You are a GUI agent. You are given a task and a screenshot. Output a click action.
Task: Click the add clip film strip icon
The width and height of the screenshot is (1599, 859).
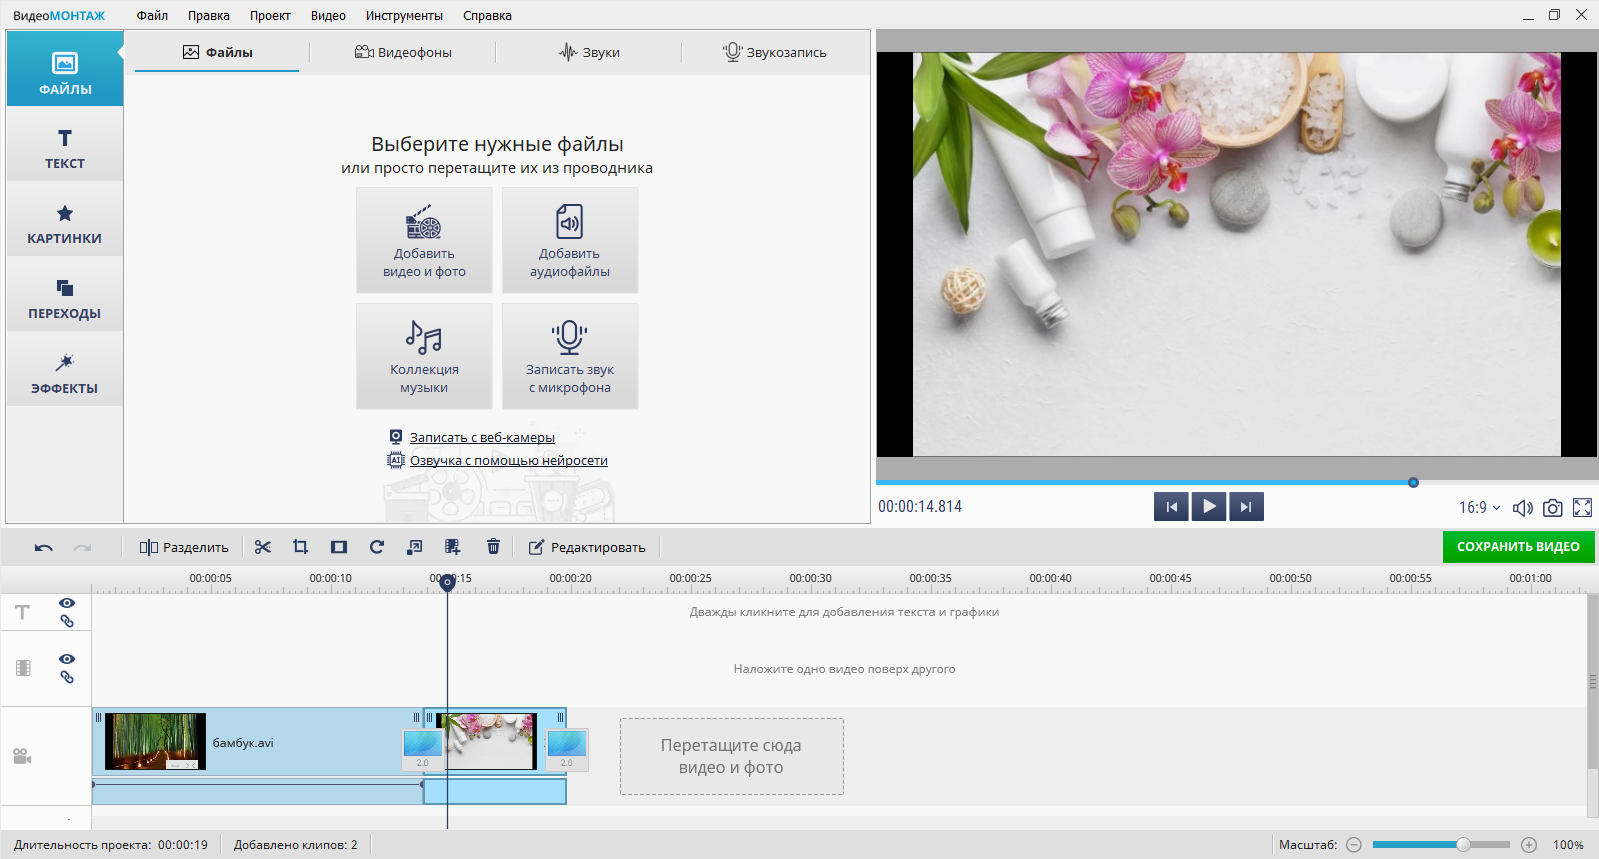coord(453,547)
